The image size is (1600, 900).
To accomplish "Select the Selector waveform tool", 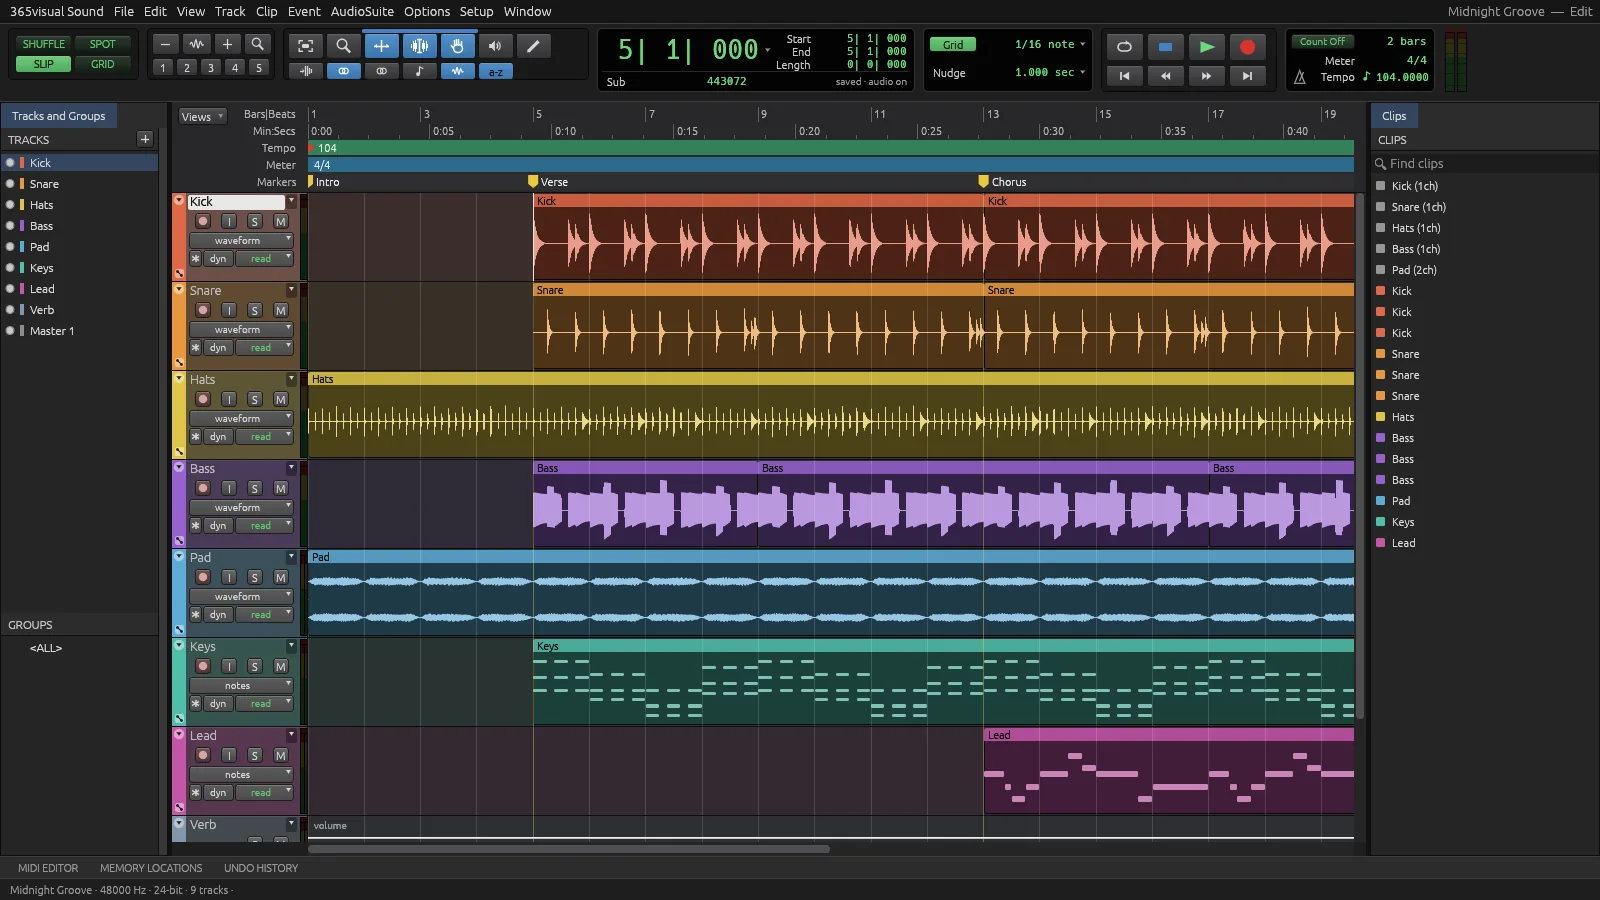I will pyautogui.click(x=419, y=46).
